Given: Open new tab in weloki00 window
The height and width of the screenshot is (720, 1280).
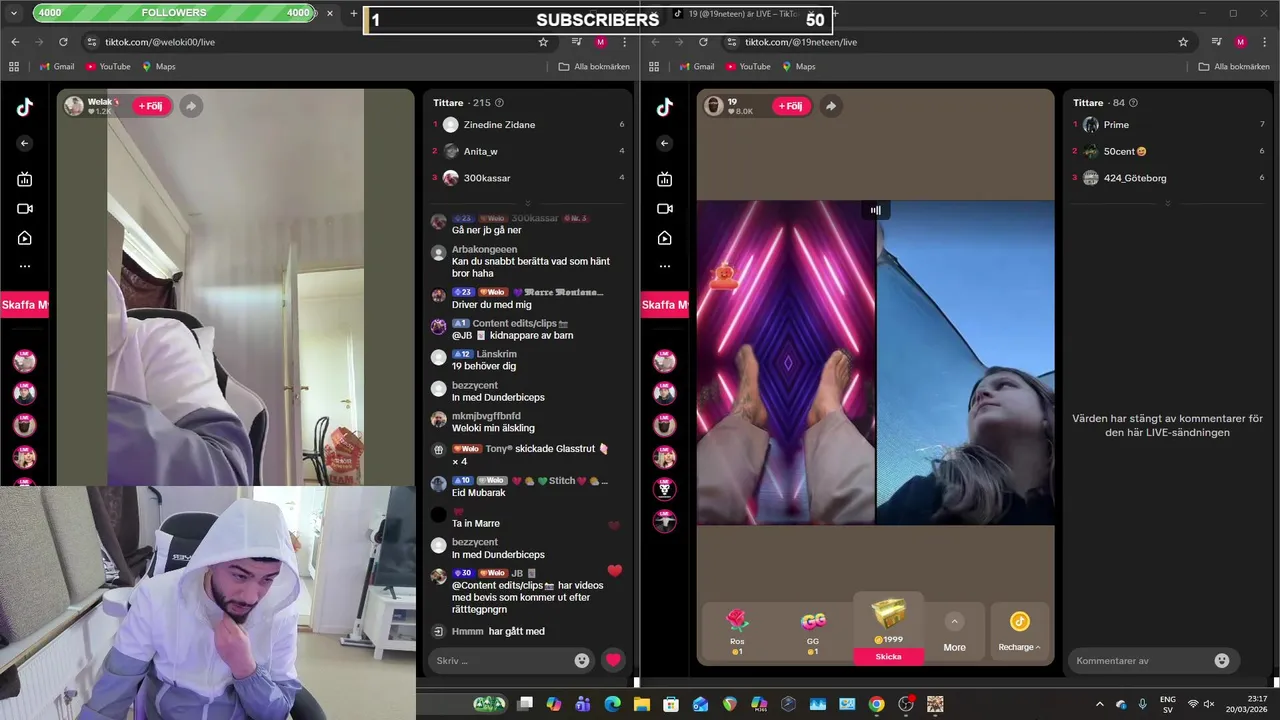Looking at the screenshot, I should (354, 13).
